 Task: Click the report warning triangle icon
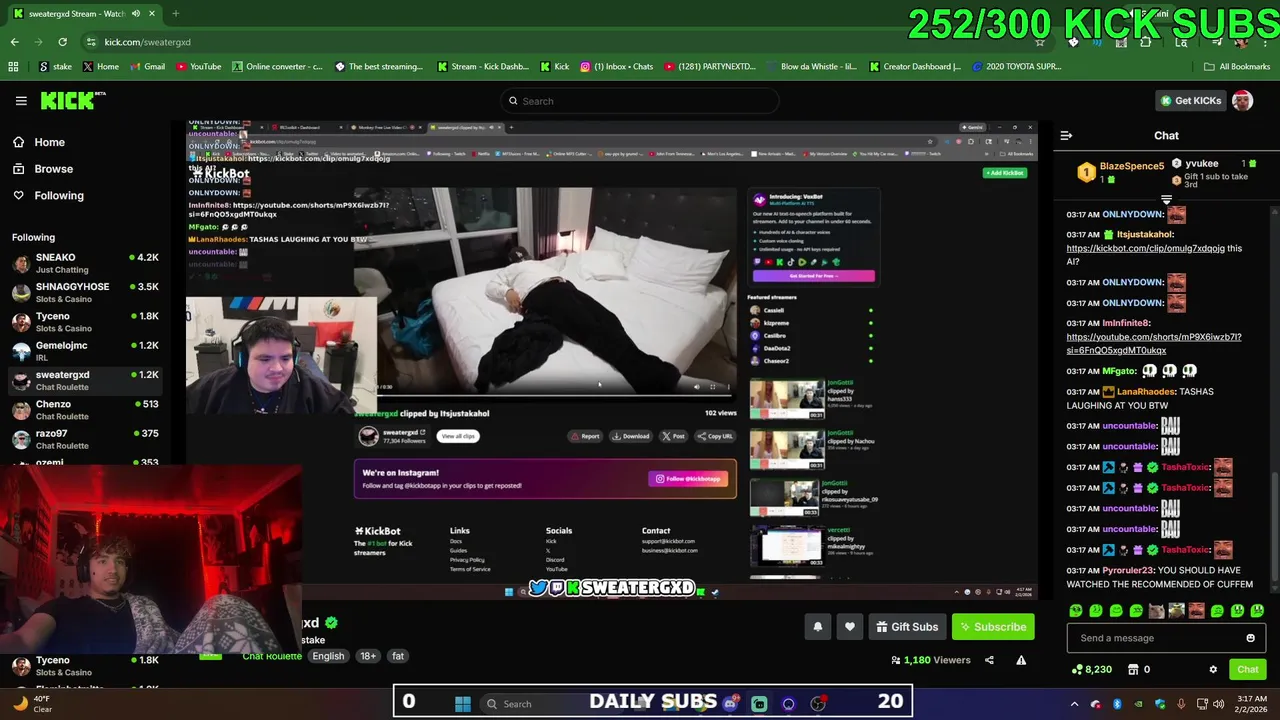[1021, 660]
